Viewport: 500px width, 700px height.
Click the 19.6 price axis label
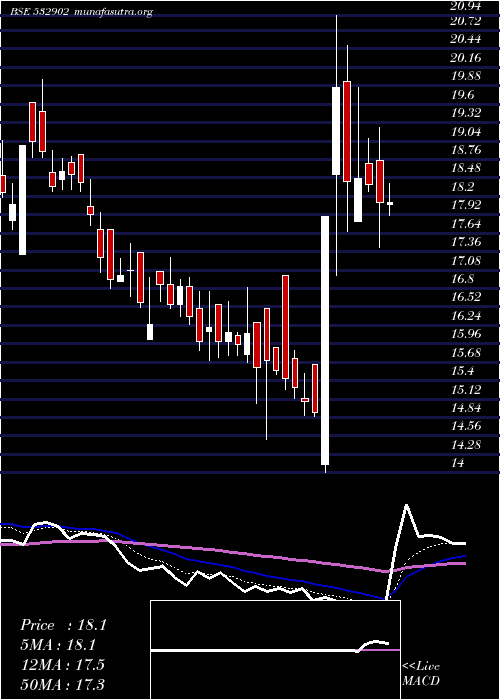click(x=463, y=95)
